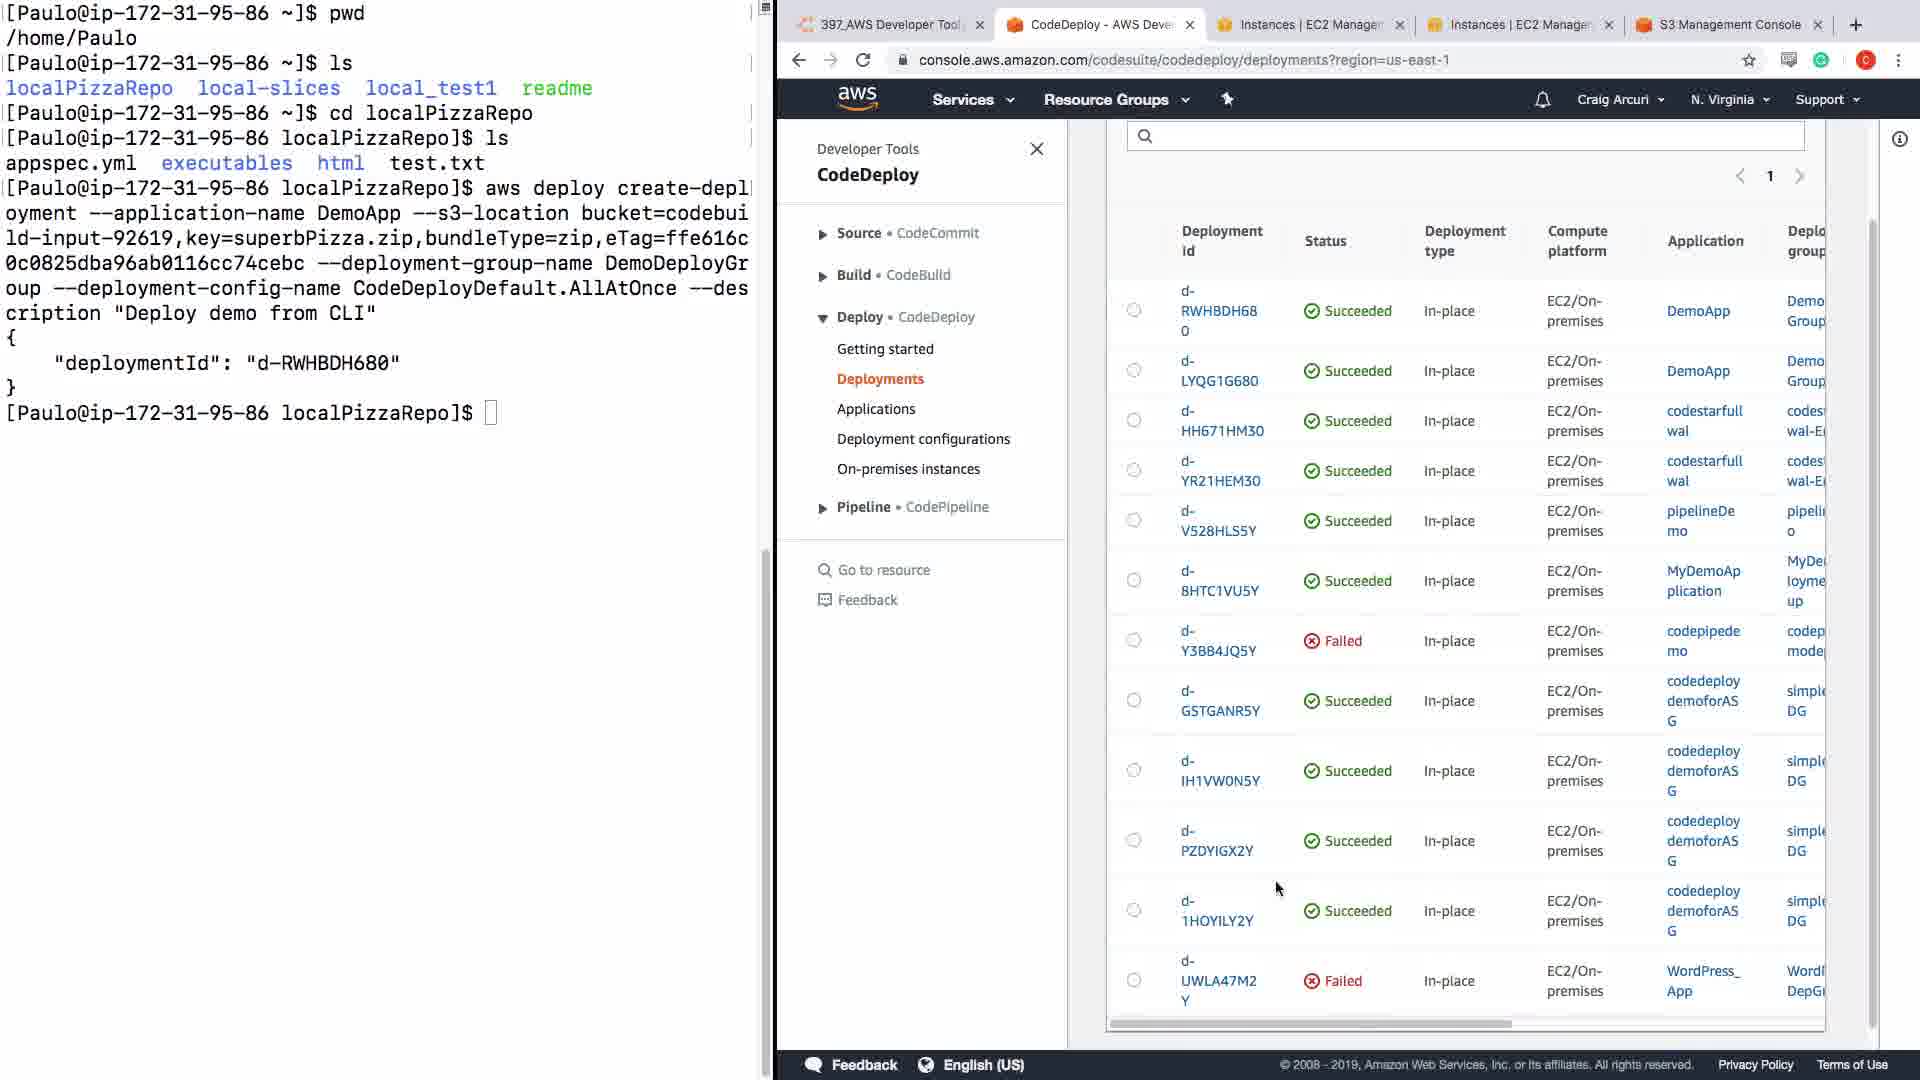The image size is (1920, 1080).
Task: Open the notifications bell icon
Action: coord(1542,100)
